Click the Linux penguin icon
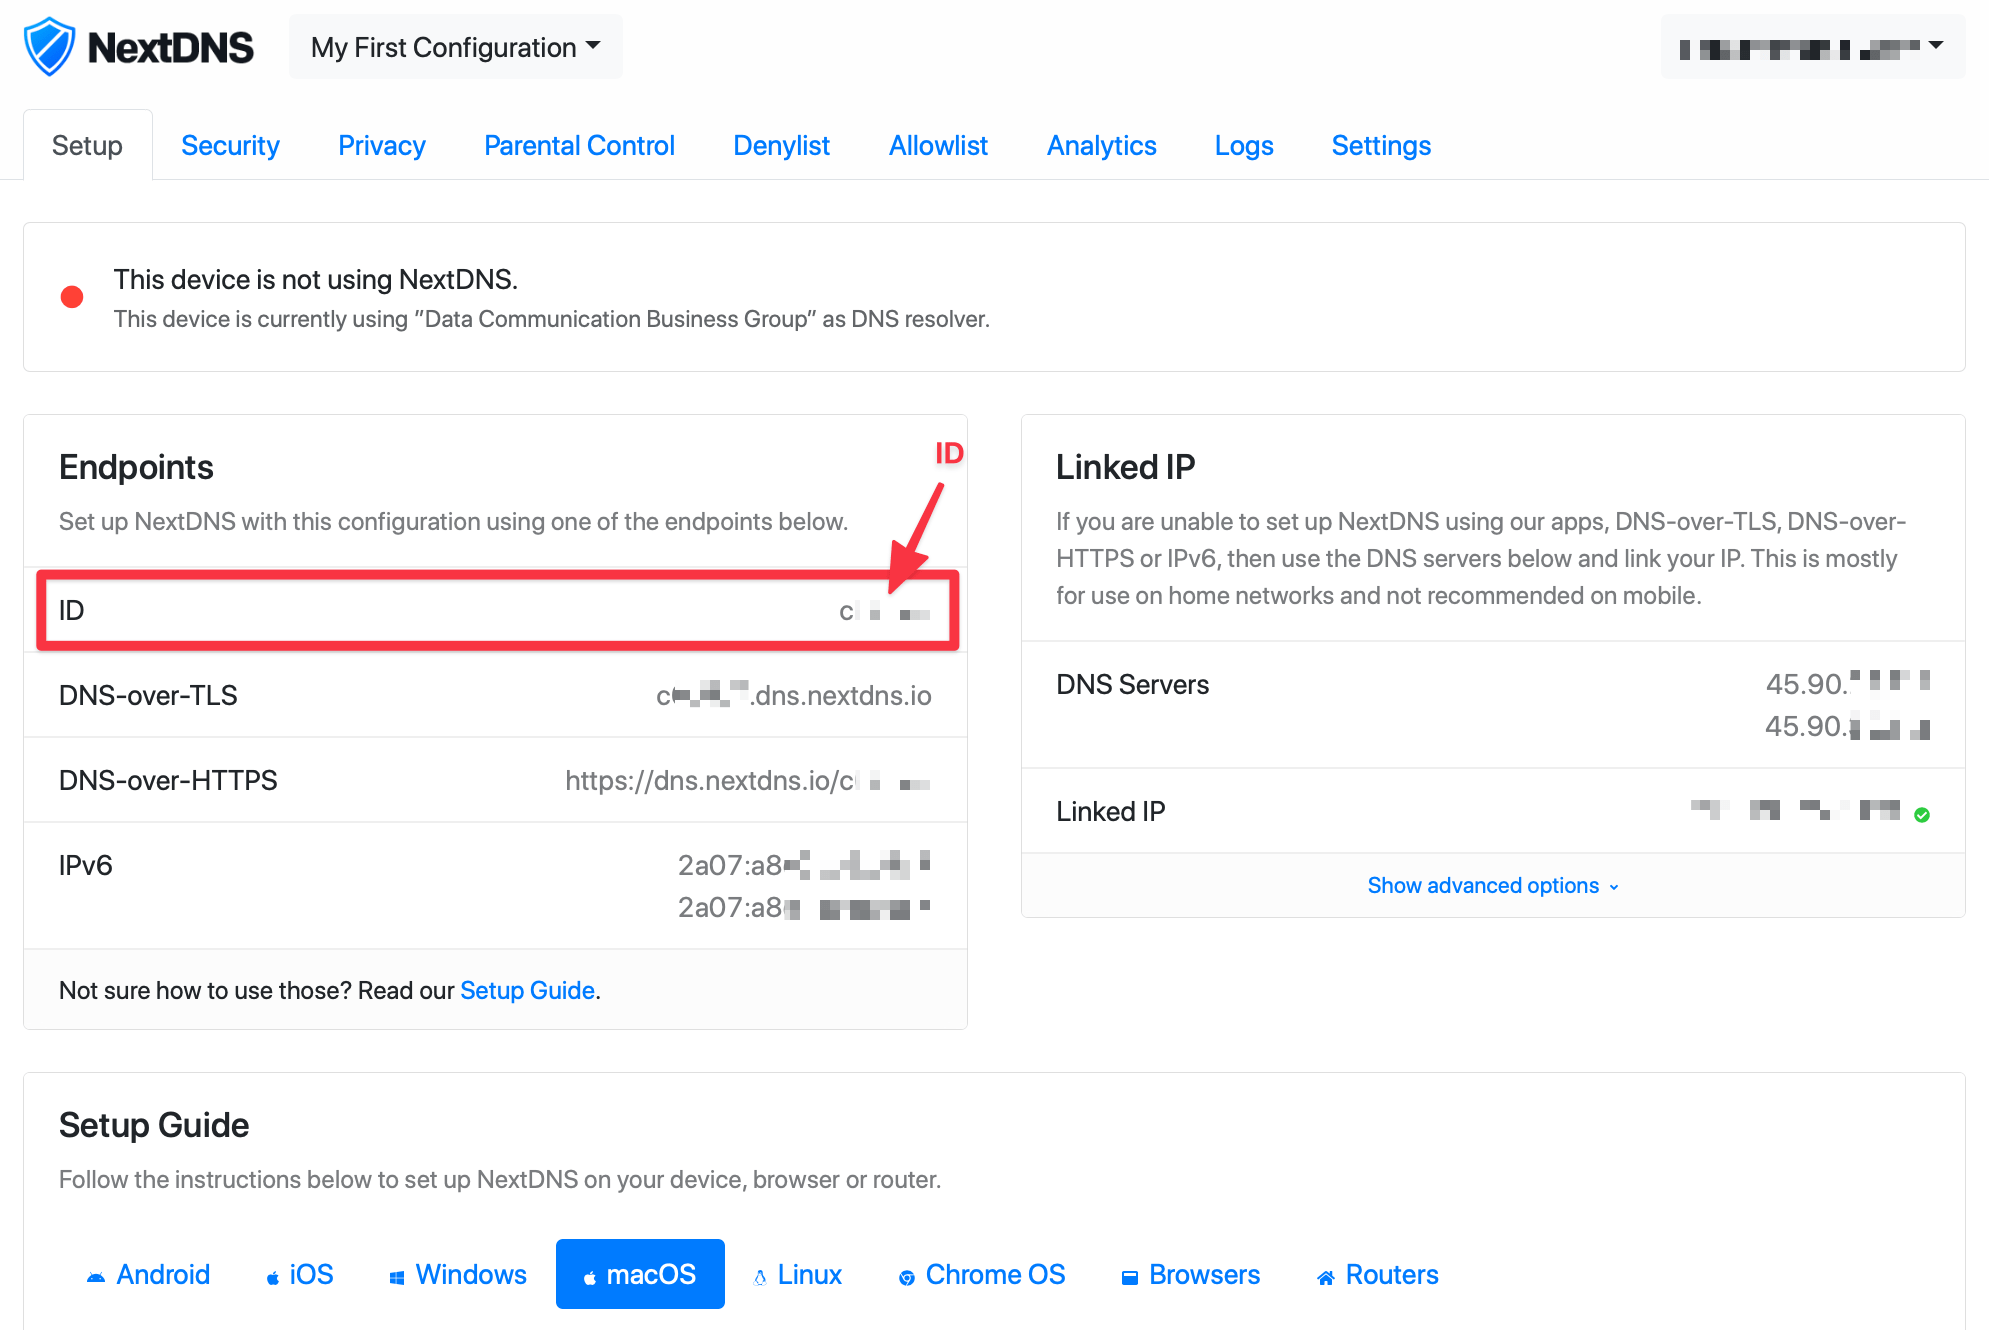Screen dimensions: 1989x1330 point(760,1277)
